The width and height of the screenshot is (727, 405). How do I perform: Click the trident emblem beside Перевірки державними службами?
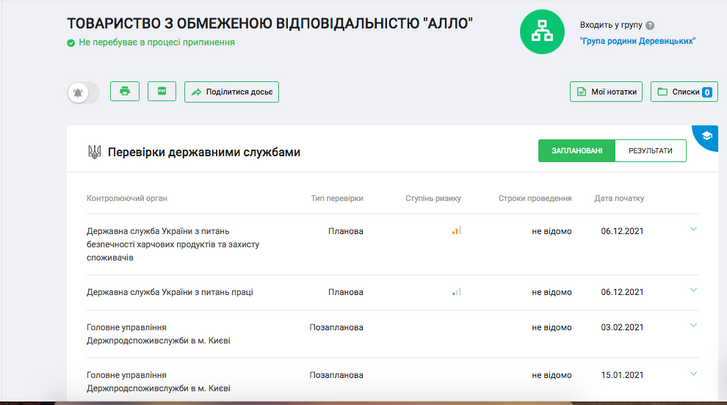tap(95, 152)
